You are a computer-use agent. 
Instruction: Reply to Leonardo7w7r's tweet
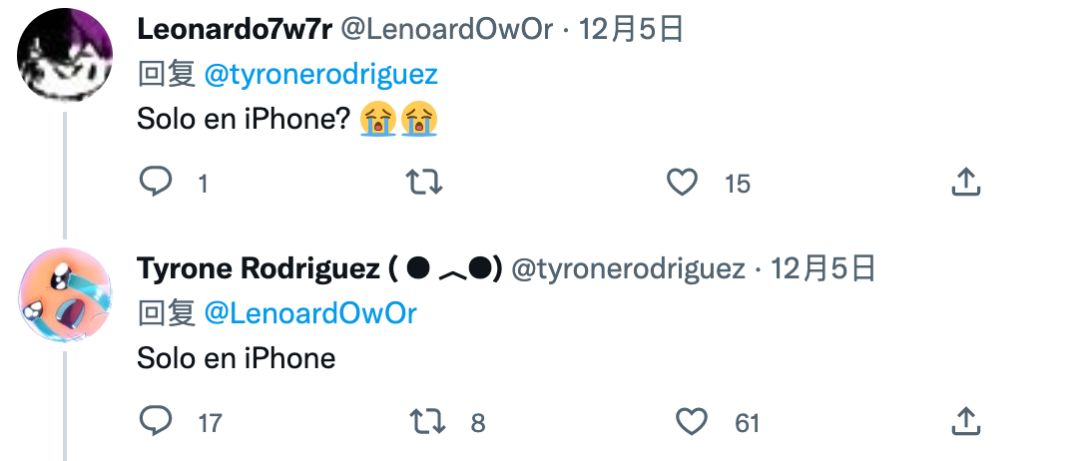(155, 182)
